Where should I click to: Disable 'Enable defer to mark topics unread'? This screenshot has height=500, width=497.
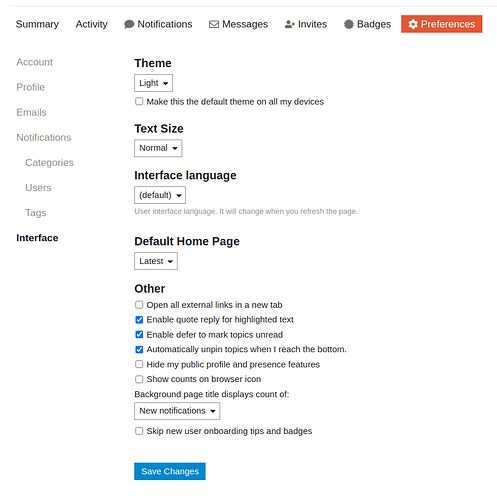tap(139, 334)
